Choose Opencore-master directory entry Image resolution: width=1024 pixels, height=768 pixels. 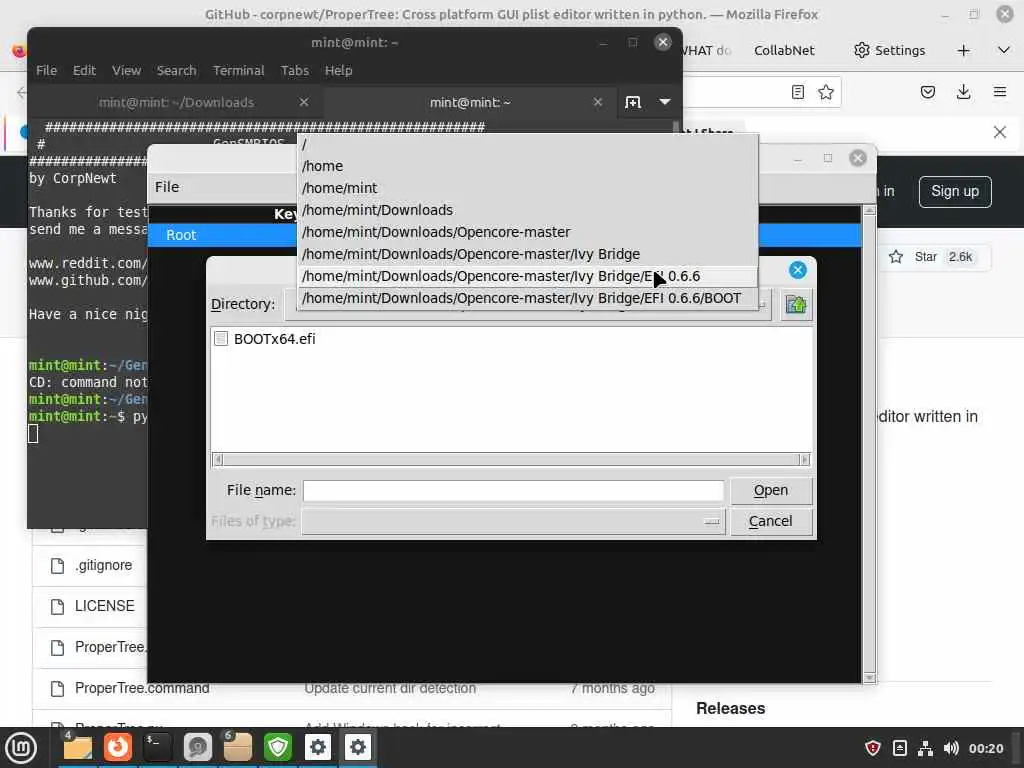coord(528,232)
